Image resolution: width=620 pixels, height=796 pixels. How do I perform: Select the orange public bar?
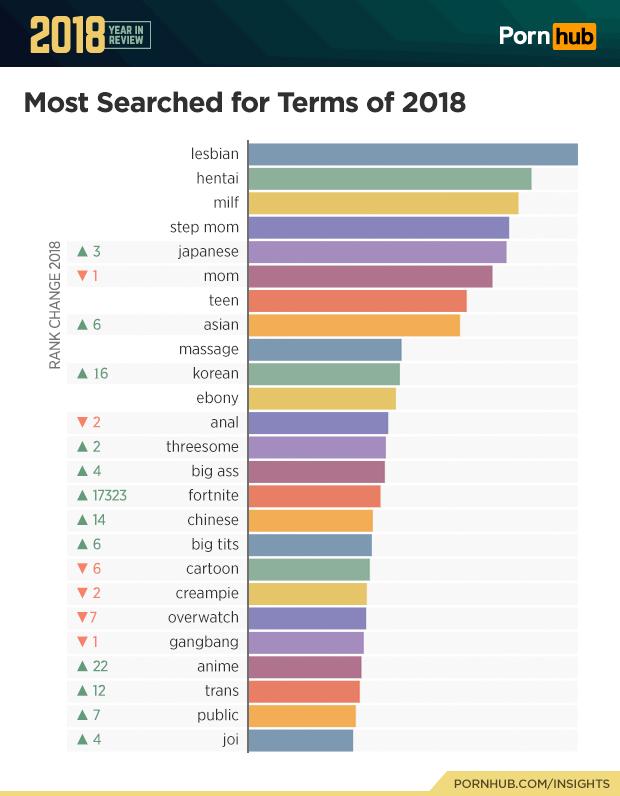pyautogui.click(x=302, y=715)
